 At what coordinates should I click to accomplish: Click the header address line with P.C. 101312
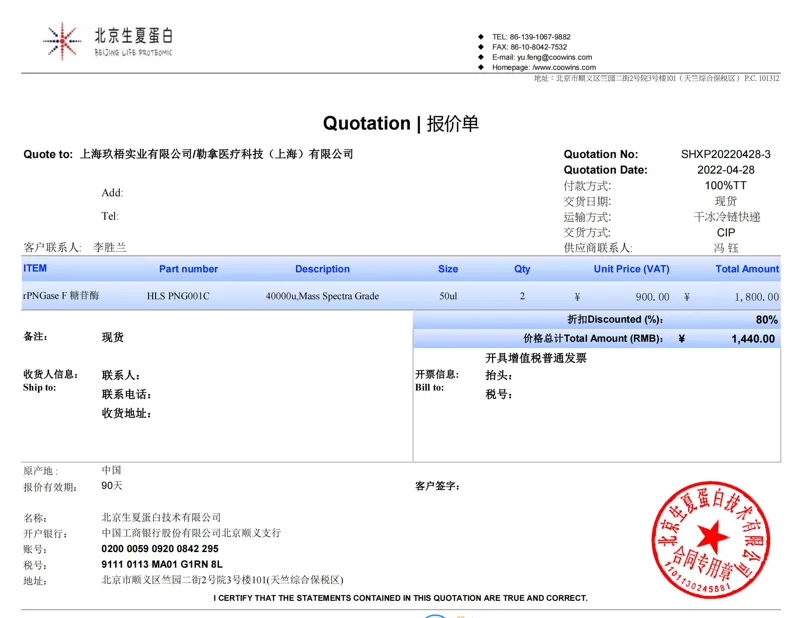pos(657,78)
